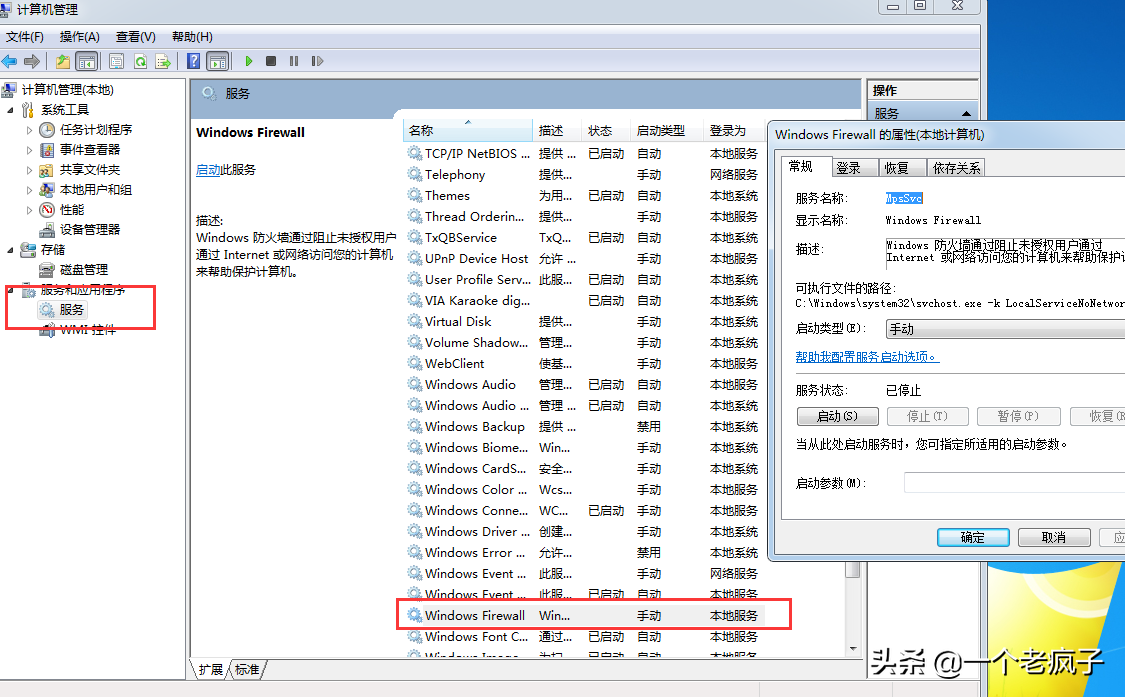Open the 文件(F) menu
Screen dimensions: 1125x697
point(25,37)
